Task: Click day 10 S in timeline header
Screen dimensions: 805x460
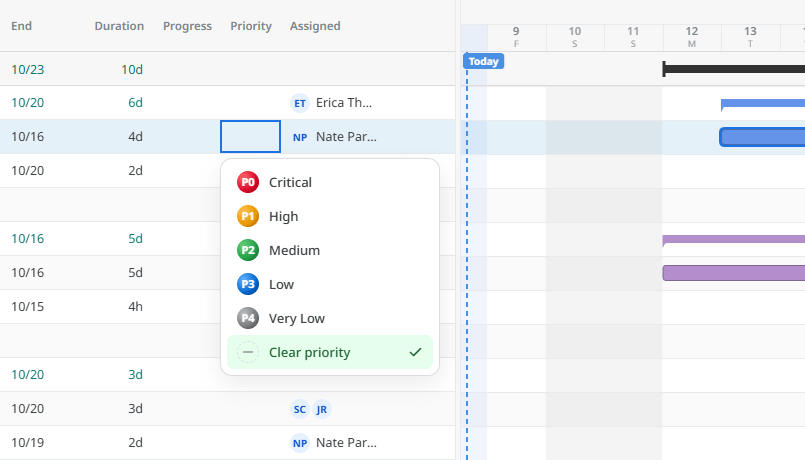Action: pyautogui.click(x=575, y=37)
